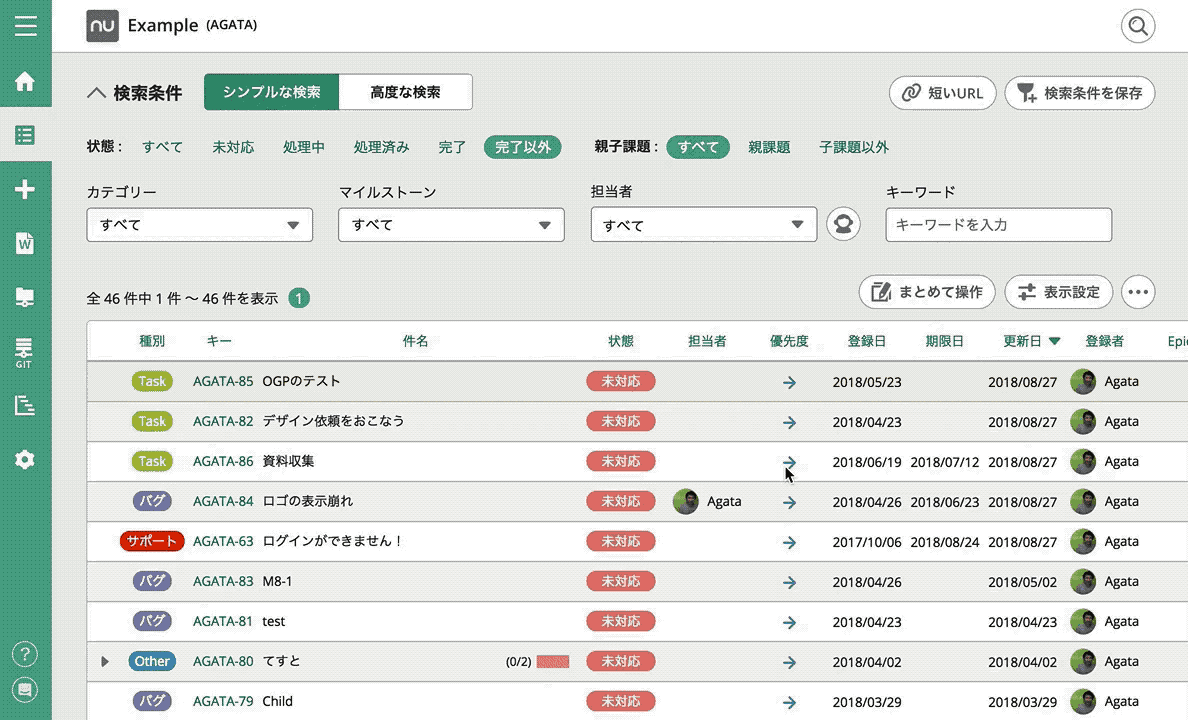Open the Wiki icon in the sidebar
The width and height of the screenshot is (1188, 720).
tap(25, 243)
